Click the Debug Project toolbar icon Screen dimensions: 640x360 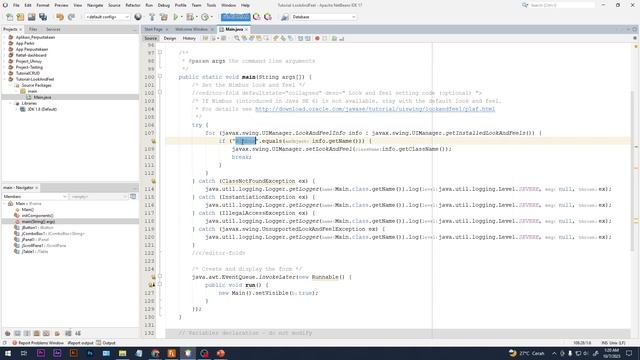190,17
